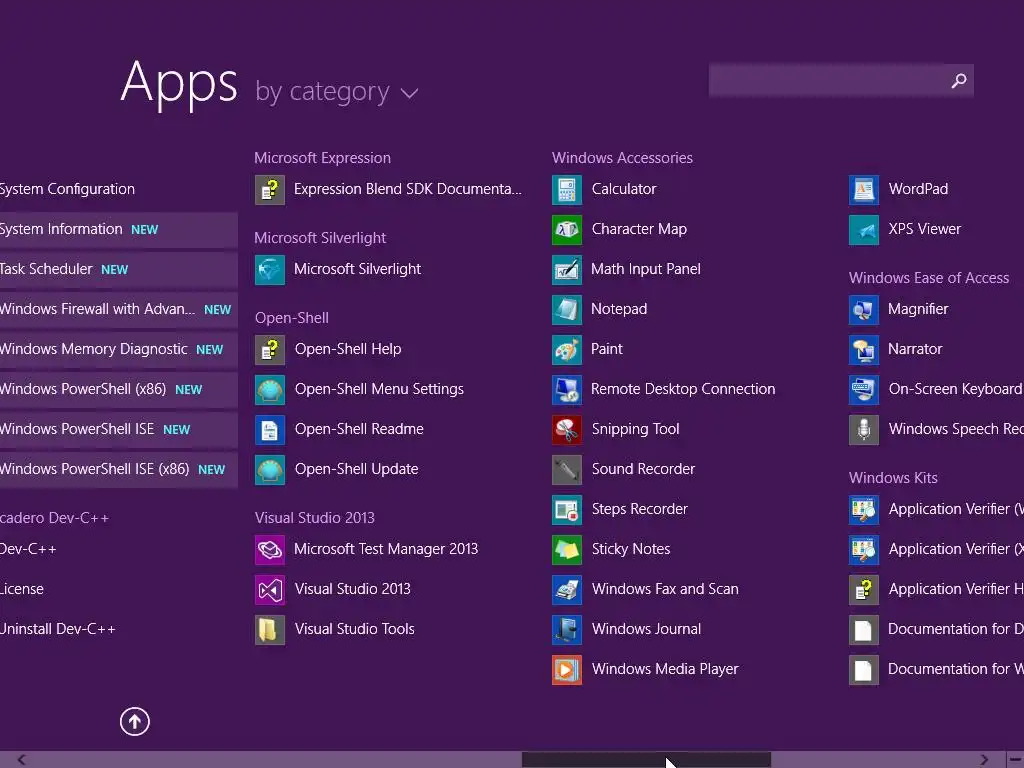This screenshot has height=768, width=1024.
Task: Click the horizontal scrollbar thumb
Action: click(x=647, y=760)
